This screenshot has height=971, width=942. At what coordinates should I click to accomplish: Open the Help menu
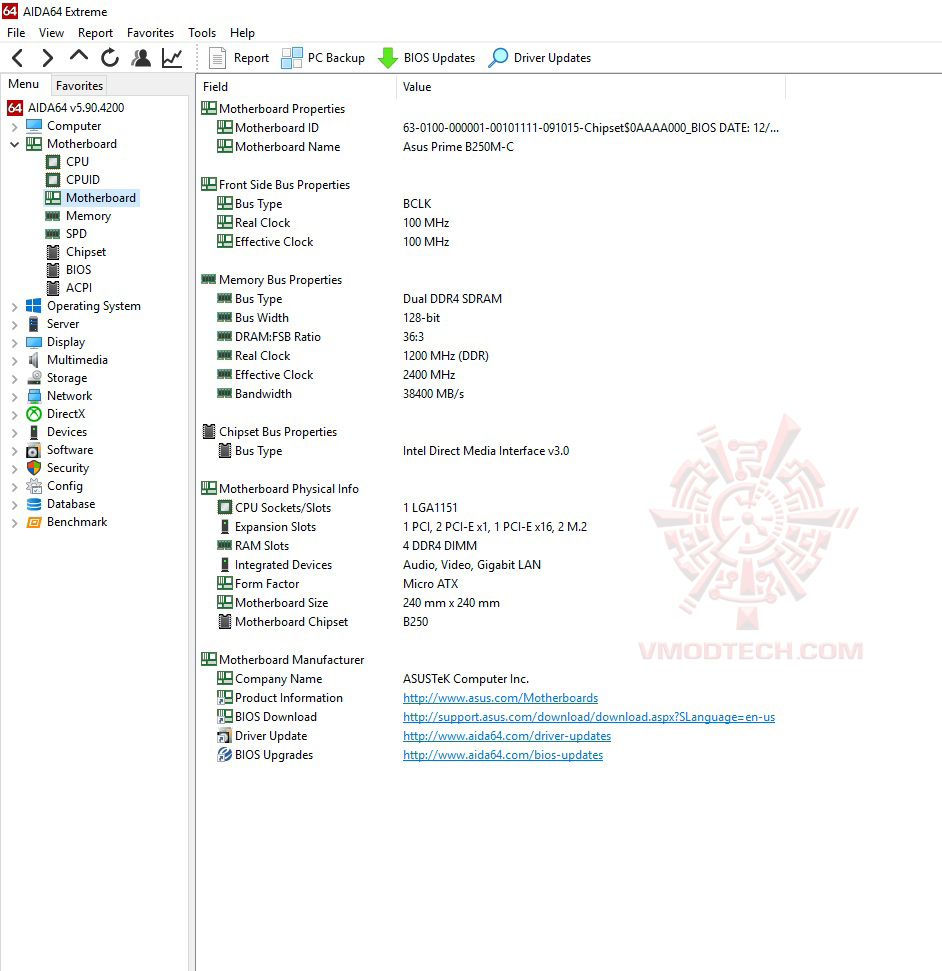[x=242, y=33]
